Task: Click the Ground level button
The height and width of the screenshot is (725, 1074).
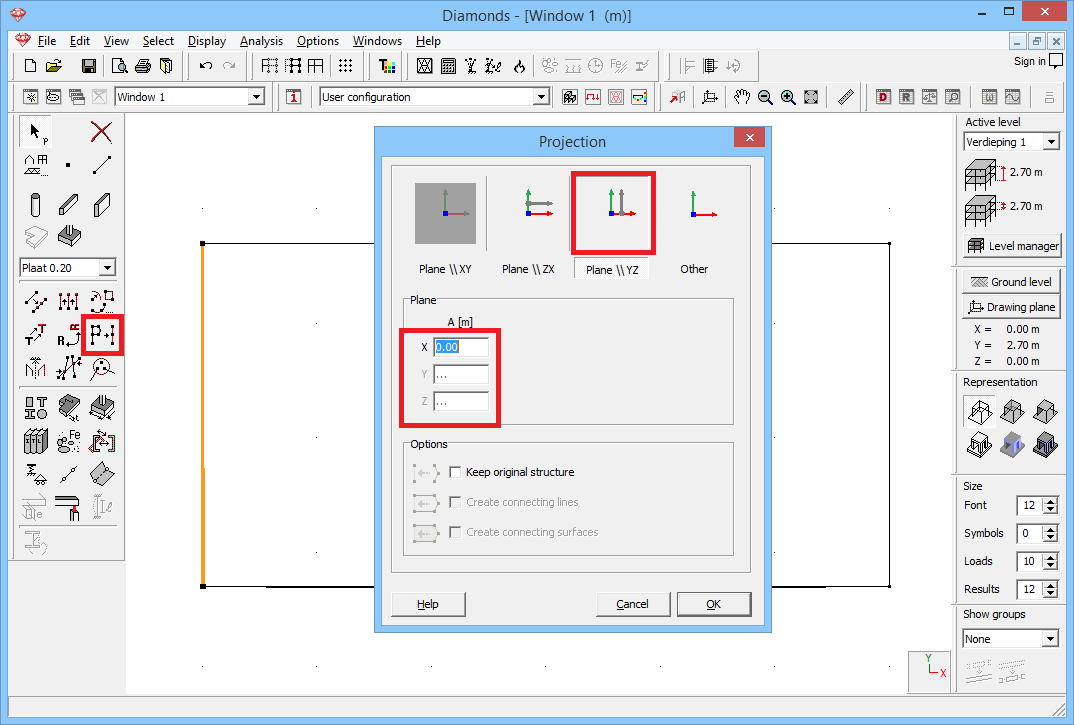Action: tap(1011, 282)
